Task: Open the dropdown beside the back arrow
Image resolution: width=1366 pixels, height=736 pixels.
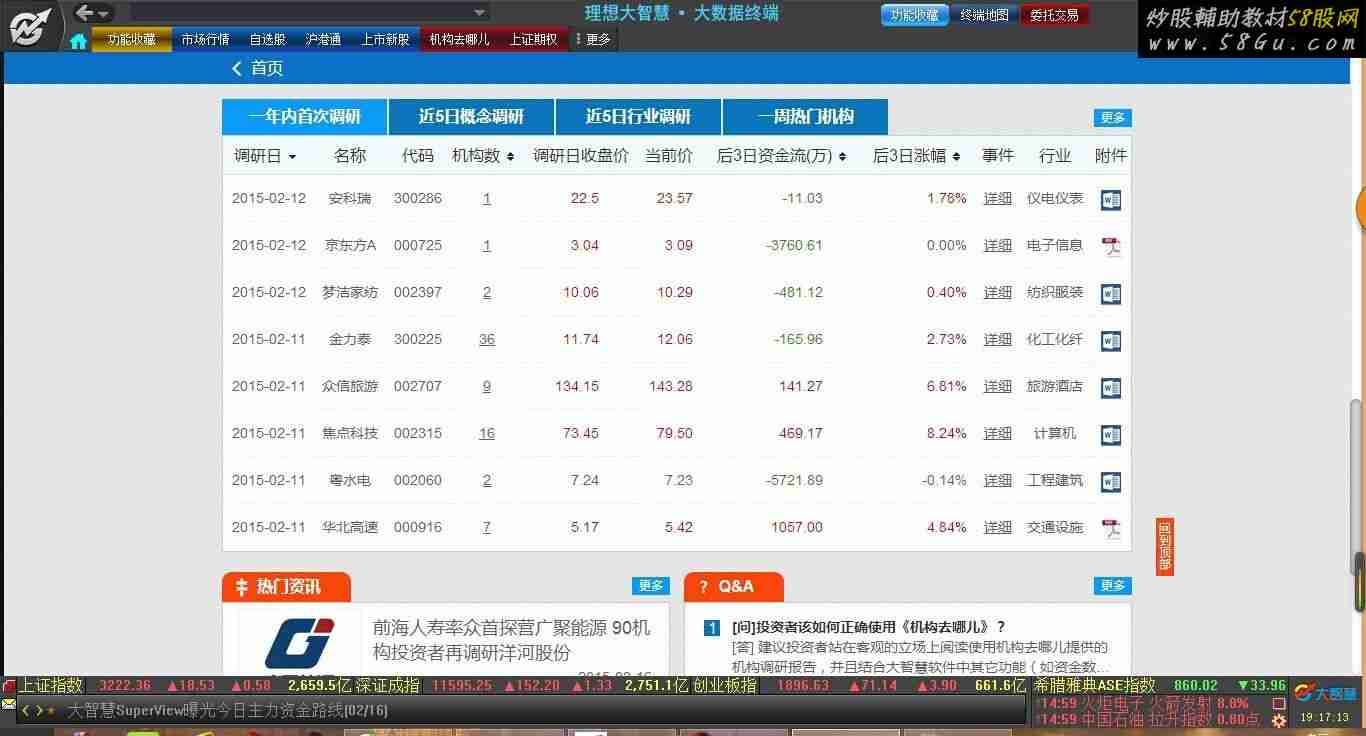Action: click(104, 14)
